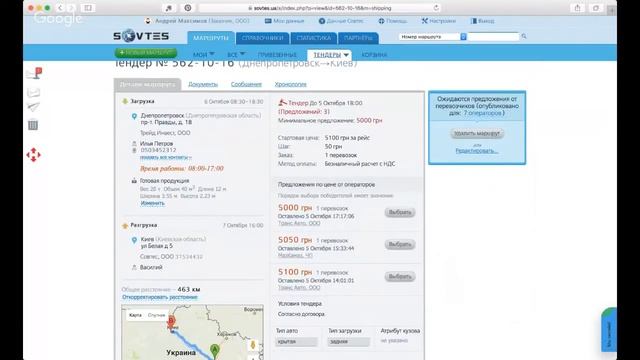
Task: Click the search text field
Action: coord(493,37)
